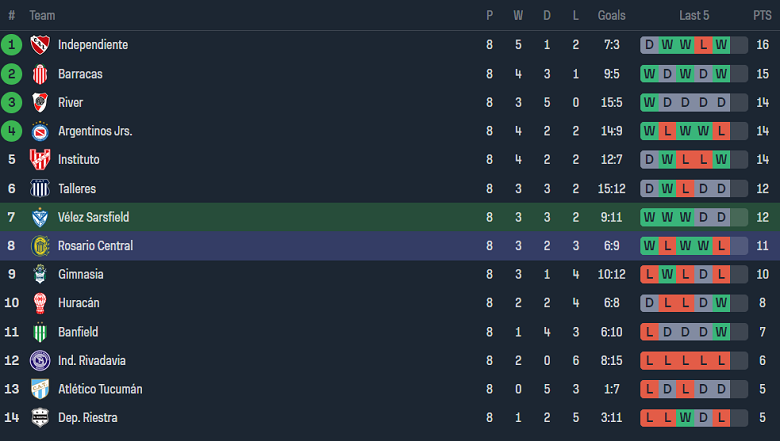Click the Atlético Tucumán crest icon
Screen dimensions: 780x441
coord(40,389)
